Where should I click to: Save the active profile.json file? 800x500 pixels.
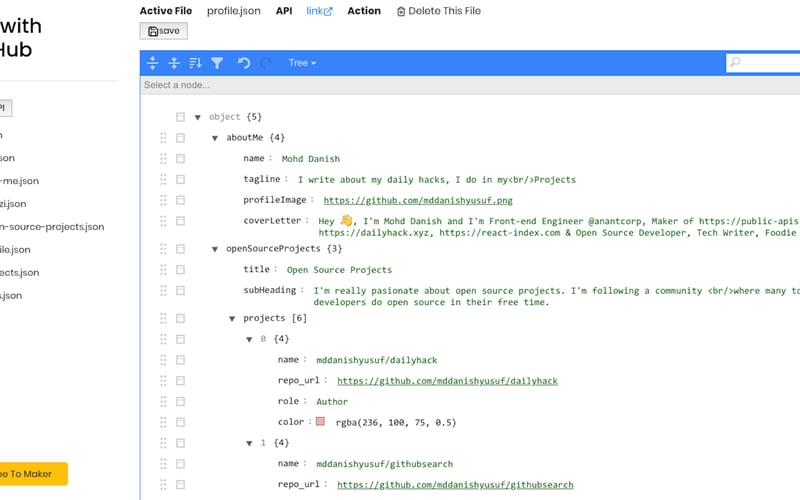click(164, 31)
